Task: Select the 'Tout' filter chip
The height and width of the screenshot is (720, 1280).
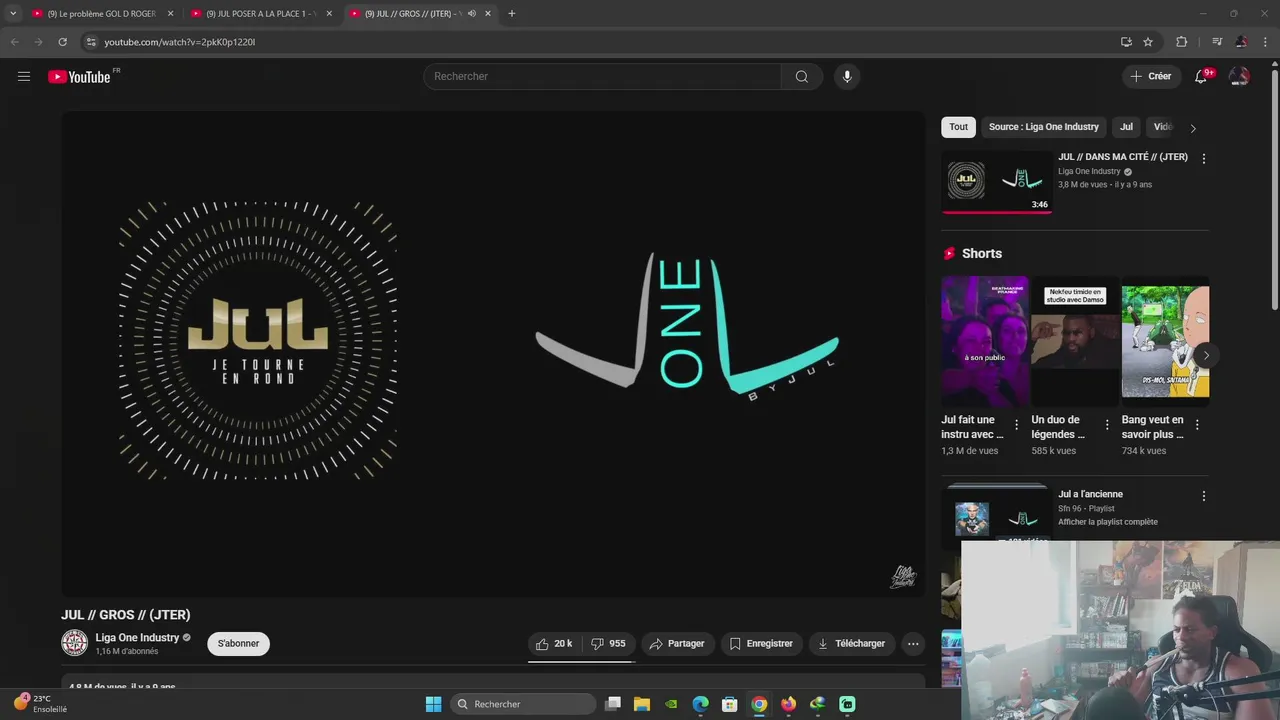Action: (958, 127)
